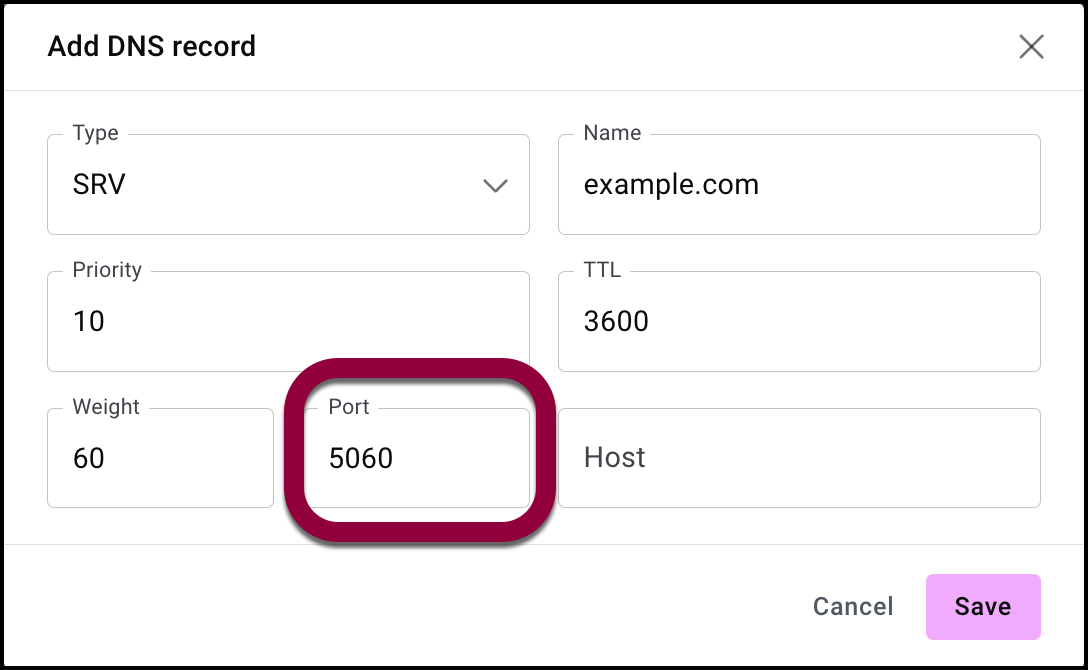Image resolution: width=1088 pixels, height=670 pixels.
Task: Close the Add DNS record dialog
Action: pyautogui.click(x=1031, y=47)
